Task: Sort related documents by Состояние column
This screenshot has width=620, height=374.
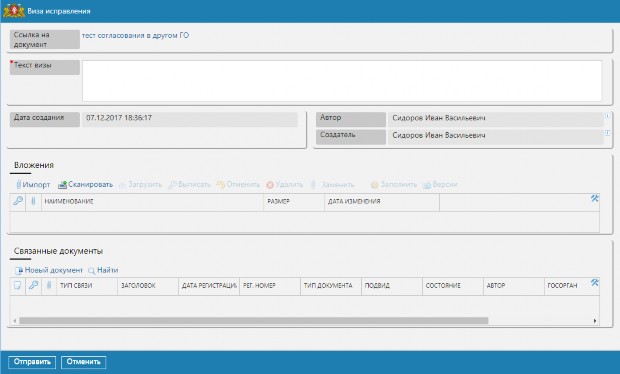Action: coord(452,286)
